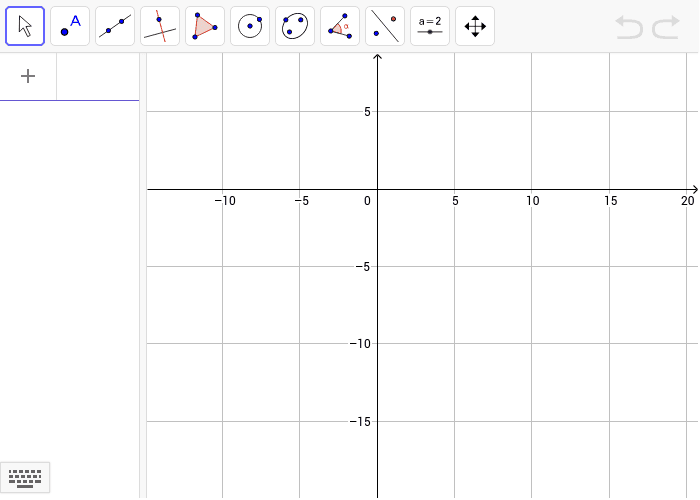Click the x-axis label 15

point(611,201)
